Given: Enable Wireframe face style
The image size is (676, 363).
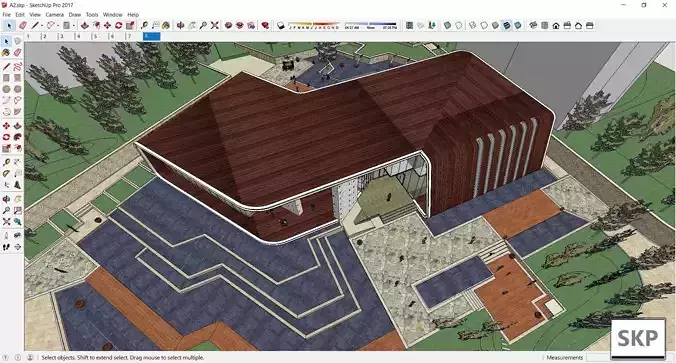Looking at the screenshot, I should pos(473,25).
